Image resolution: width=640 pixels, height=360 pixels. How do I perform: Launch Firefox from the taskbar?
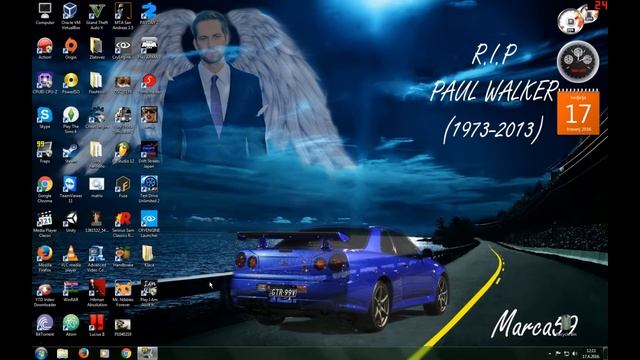pos(84,353)
